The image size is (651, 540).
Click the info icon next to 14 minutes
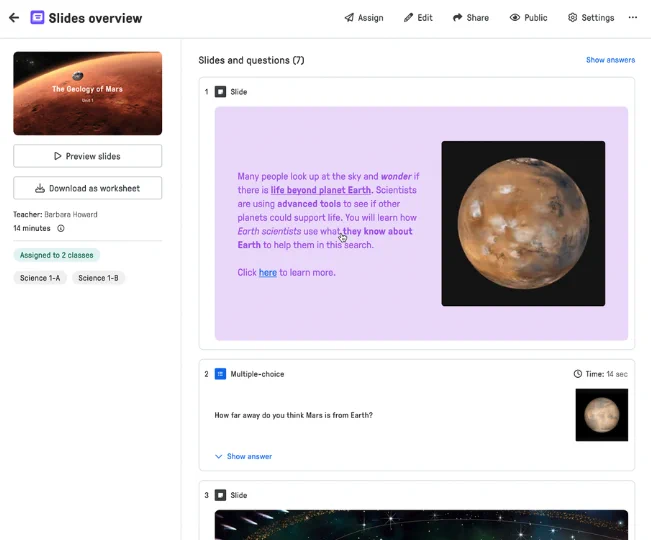61,228
